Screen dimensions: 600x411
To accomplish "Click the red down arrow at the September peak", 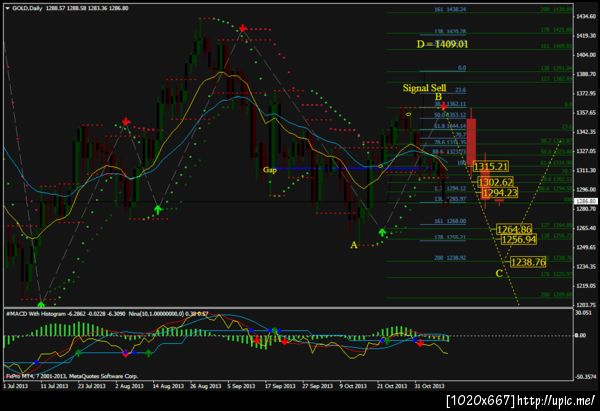I will (x=243, y=28).
